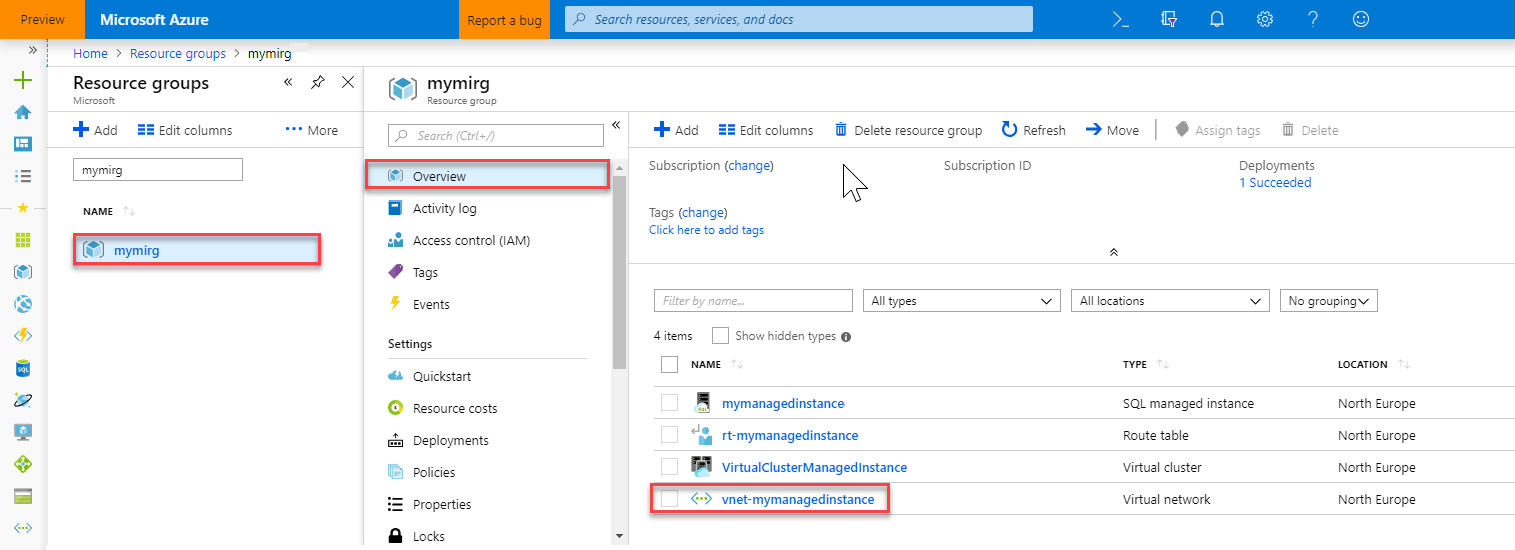Open 1 Succeeded deployments link

1275,183
